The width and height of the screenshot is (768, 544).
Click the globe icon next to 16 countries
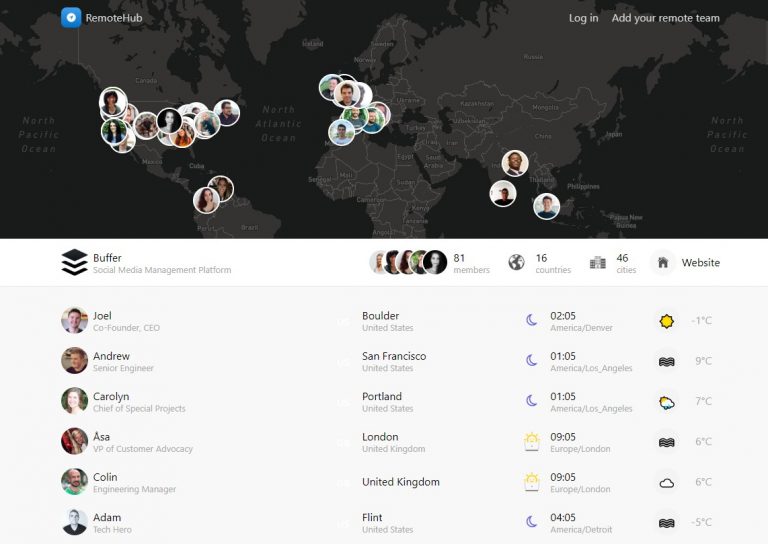pos(516,262)
